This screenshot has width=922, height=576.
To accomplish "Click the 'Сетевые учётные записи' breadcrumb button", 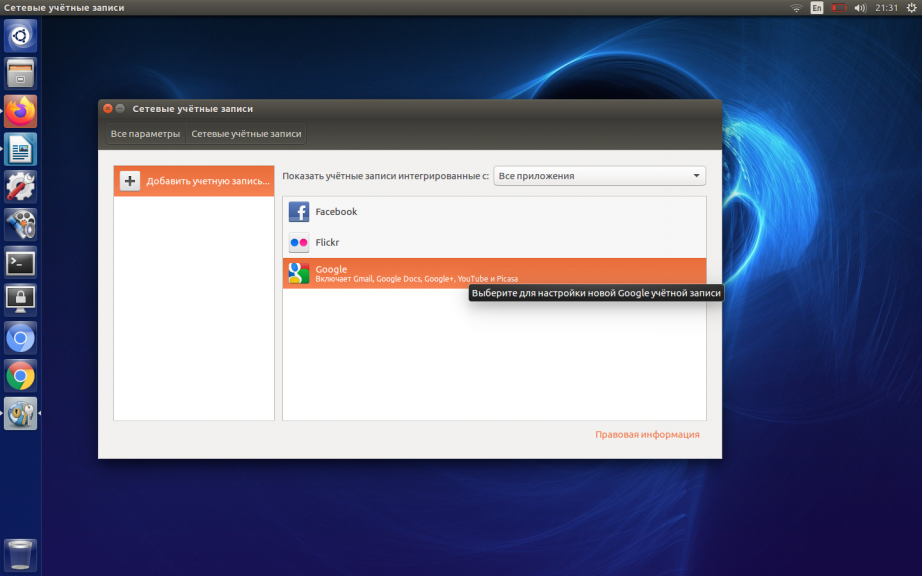I will point(246,134).
